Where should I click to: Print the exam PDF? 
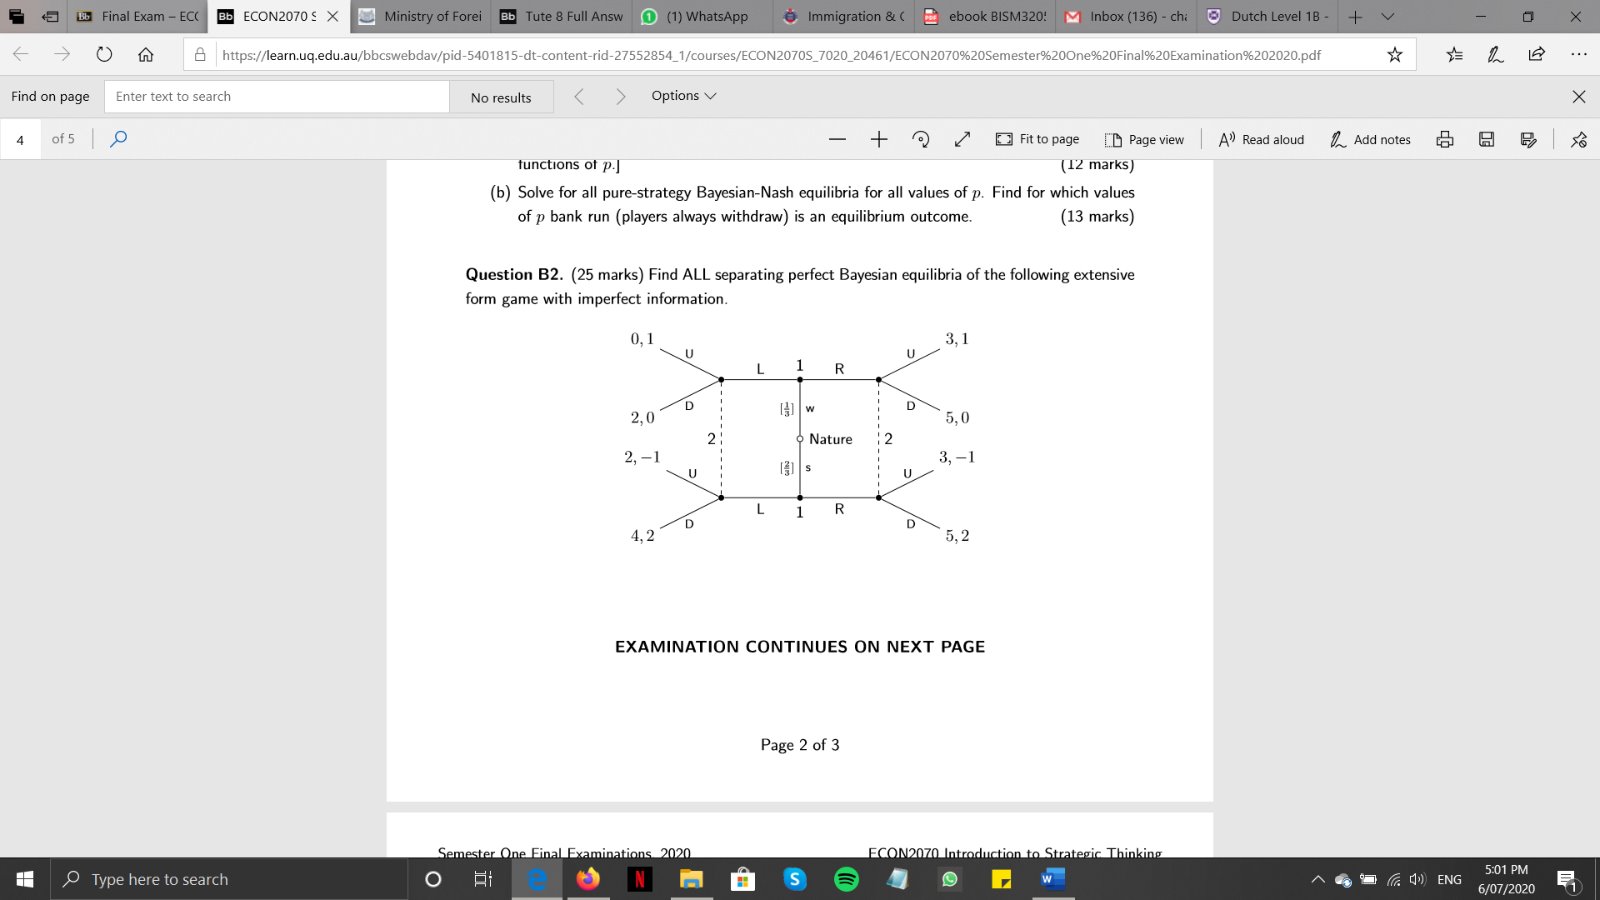1445,139
